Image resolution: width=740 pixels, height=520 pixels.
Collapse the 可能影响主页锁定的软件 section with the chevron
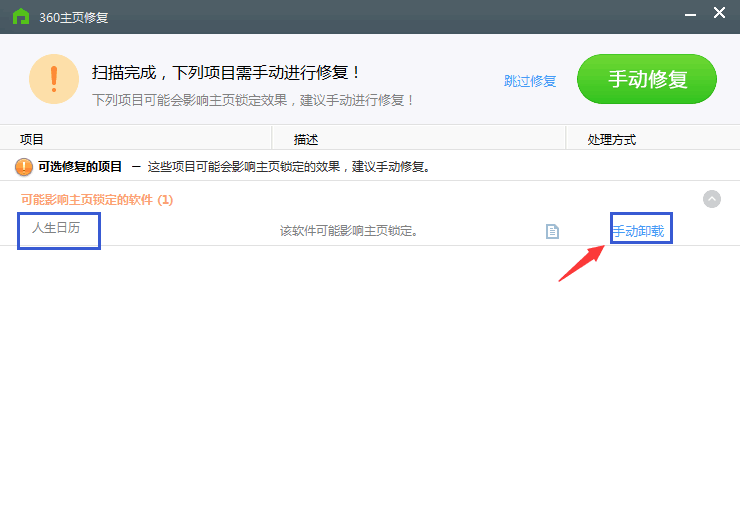pos(712,199)
